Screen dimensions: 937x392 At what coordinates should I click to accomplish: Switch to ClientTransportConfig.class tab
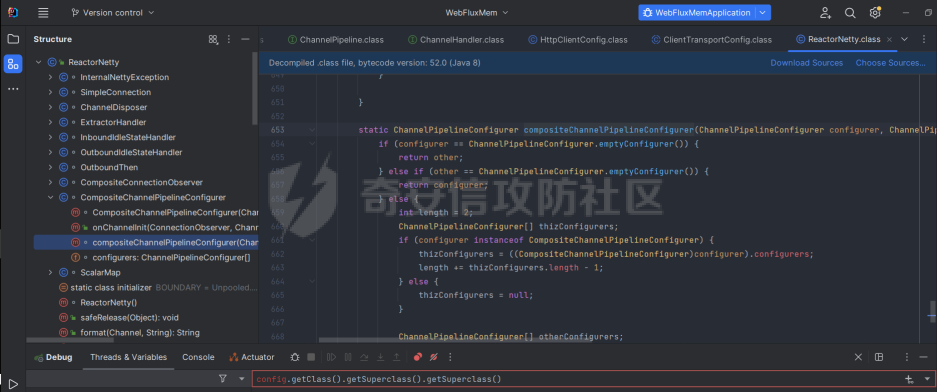pyautogui.click(x=712, y=40)
